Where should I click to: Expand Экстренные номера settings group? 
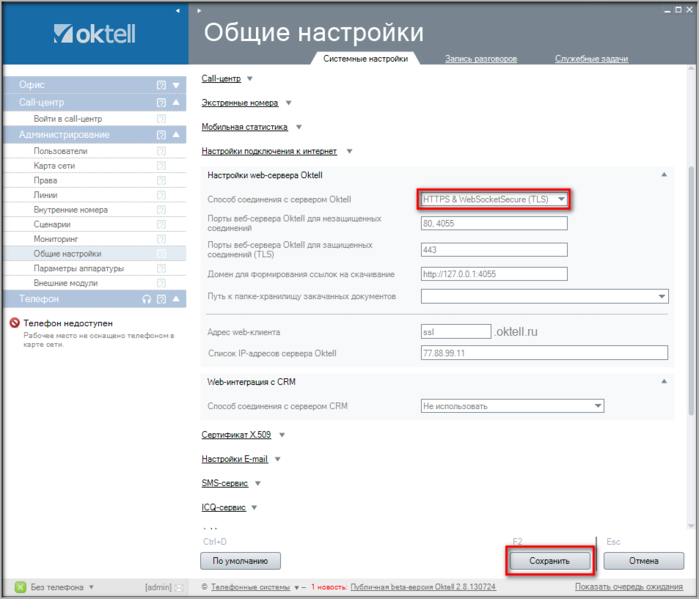[x=288, y=103]
